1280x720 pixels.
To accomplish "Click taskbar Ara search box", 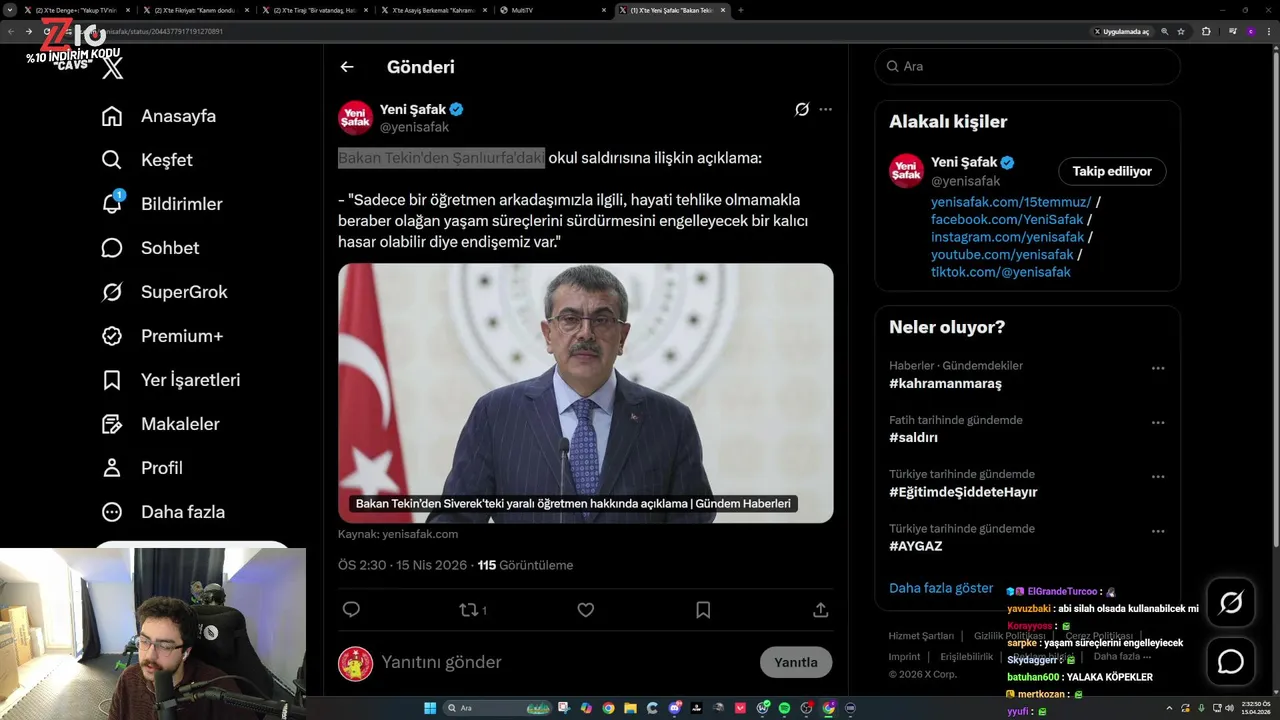I will click(497, 708).
